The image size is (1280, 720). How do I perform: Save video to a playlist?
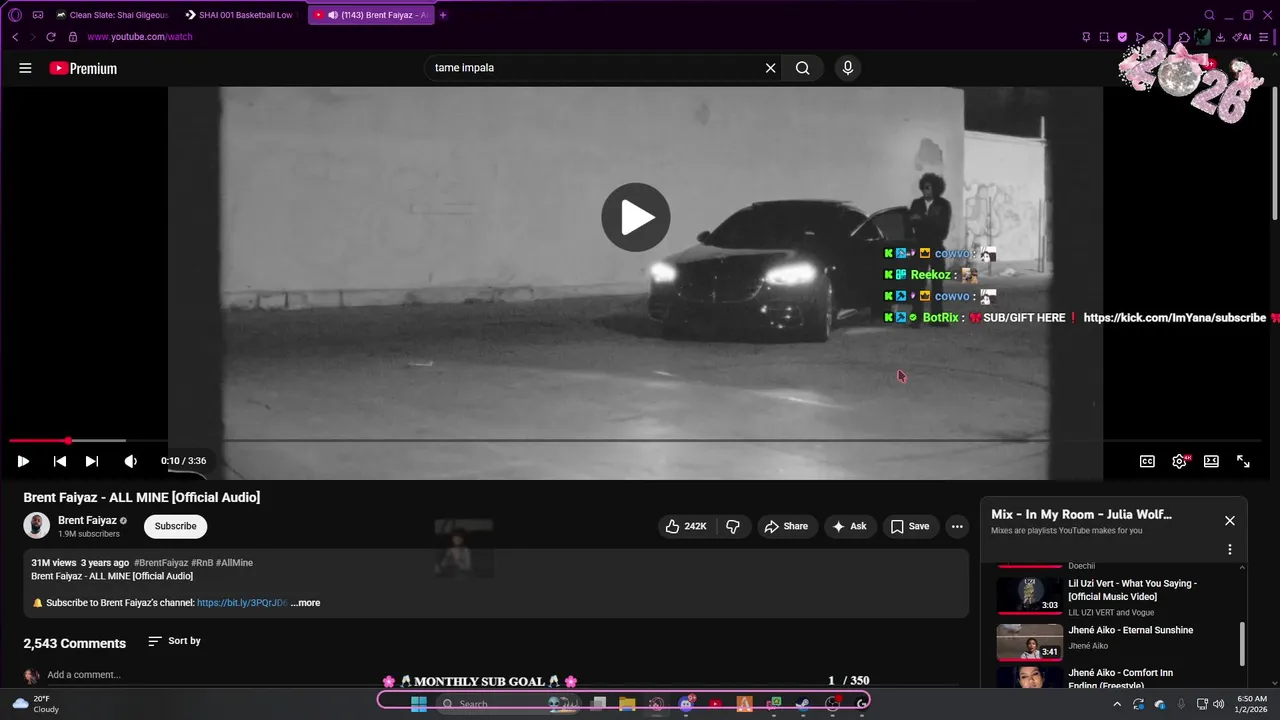pyautogui.click(x=910, y=526)
